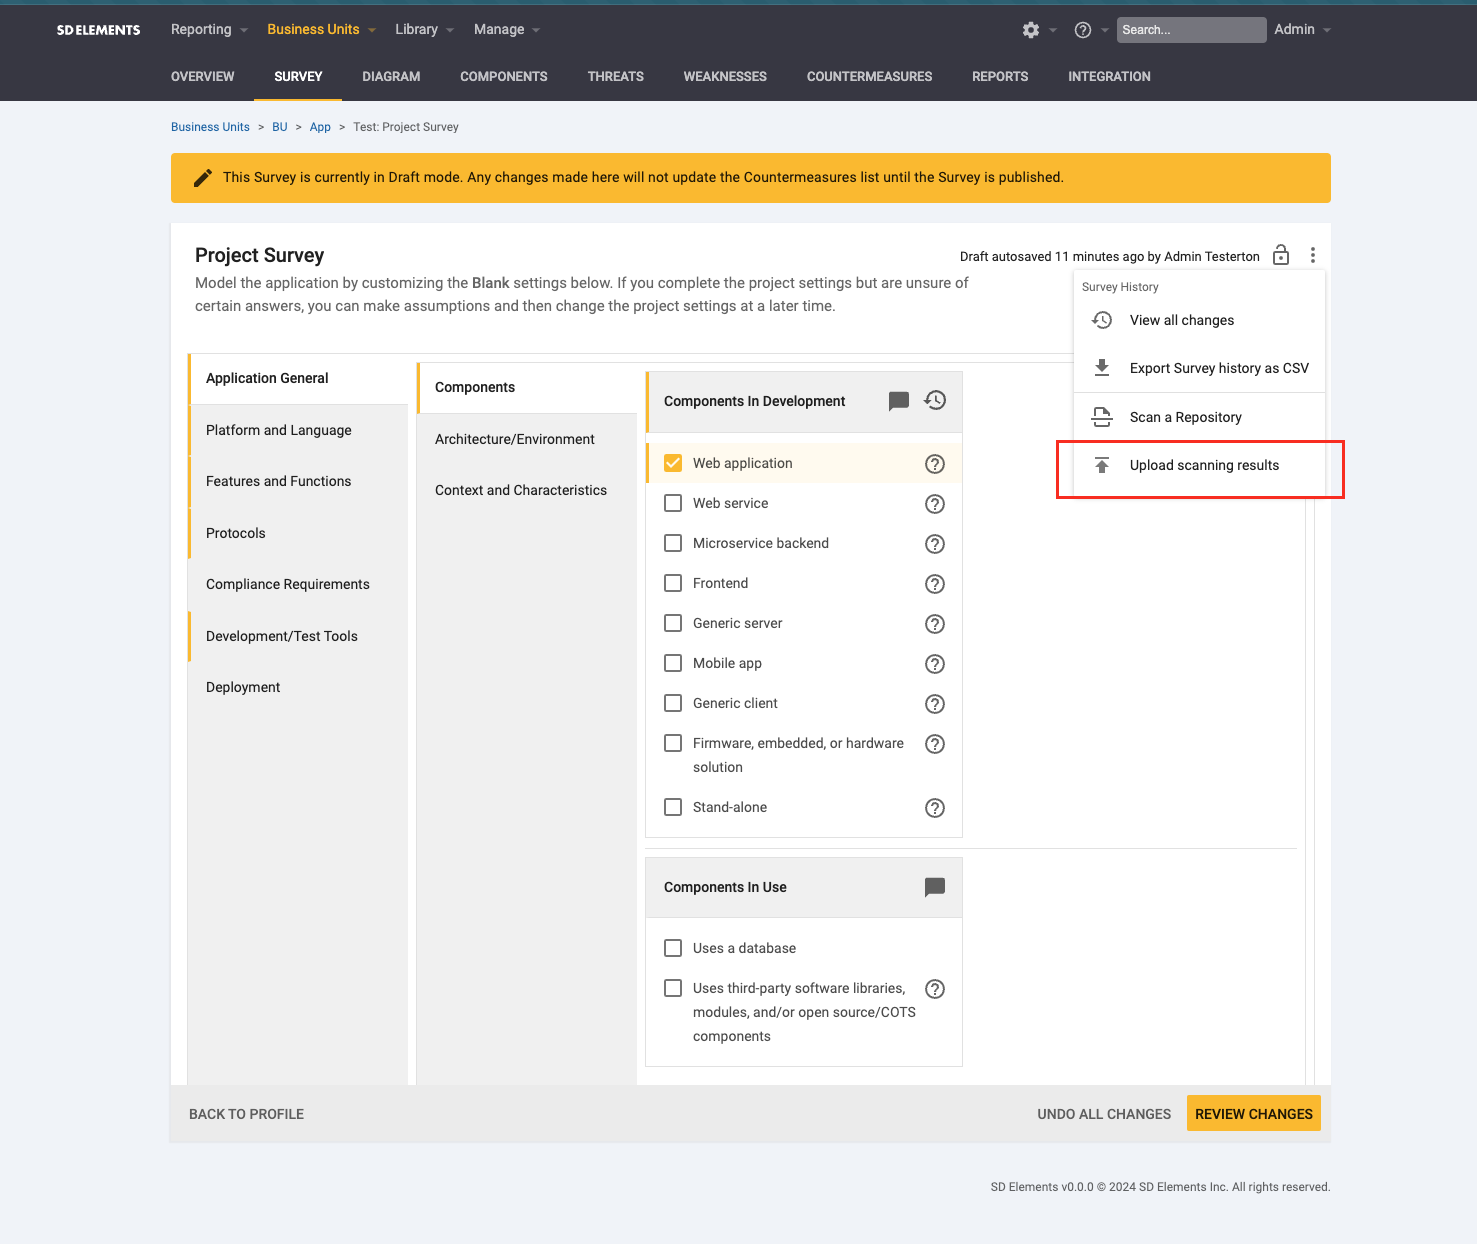Click the REVIEW CHANGES button
The width and height of the screenshot is (1477, 1244).
[1253, 1113]
